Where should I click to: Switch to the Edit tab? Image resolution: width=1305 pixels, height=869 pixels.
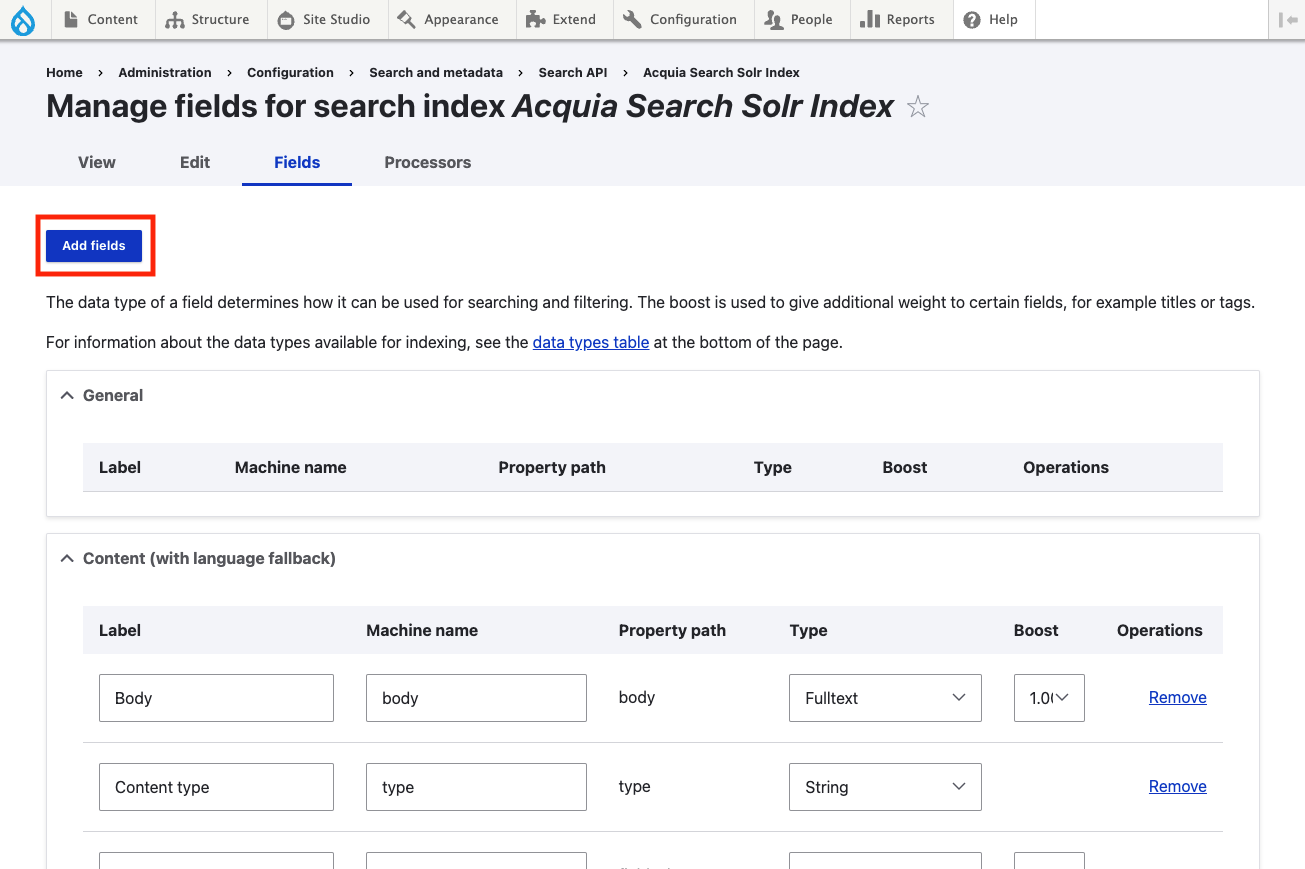tap(195, 163)
